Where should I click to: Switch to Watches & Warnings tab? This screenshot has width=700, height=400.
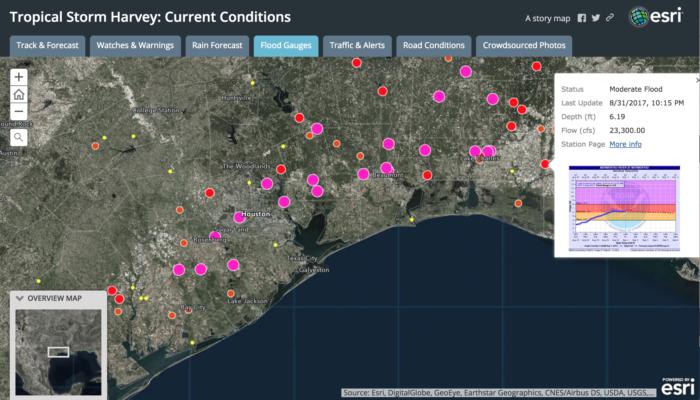pos(135,46)
